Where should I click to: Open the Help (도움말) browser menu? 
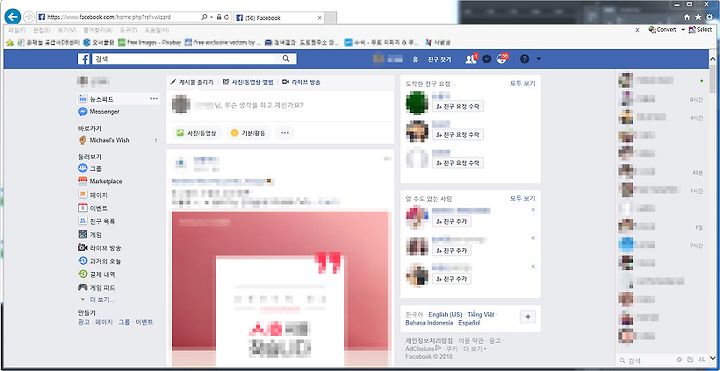[157, 30]
